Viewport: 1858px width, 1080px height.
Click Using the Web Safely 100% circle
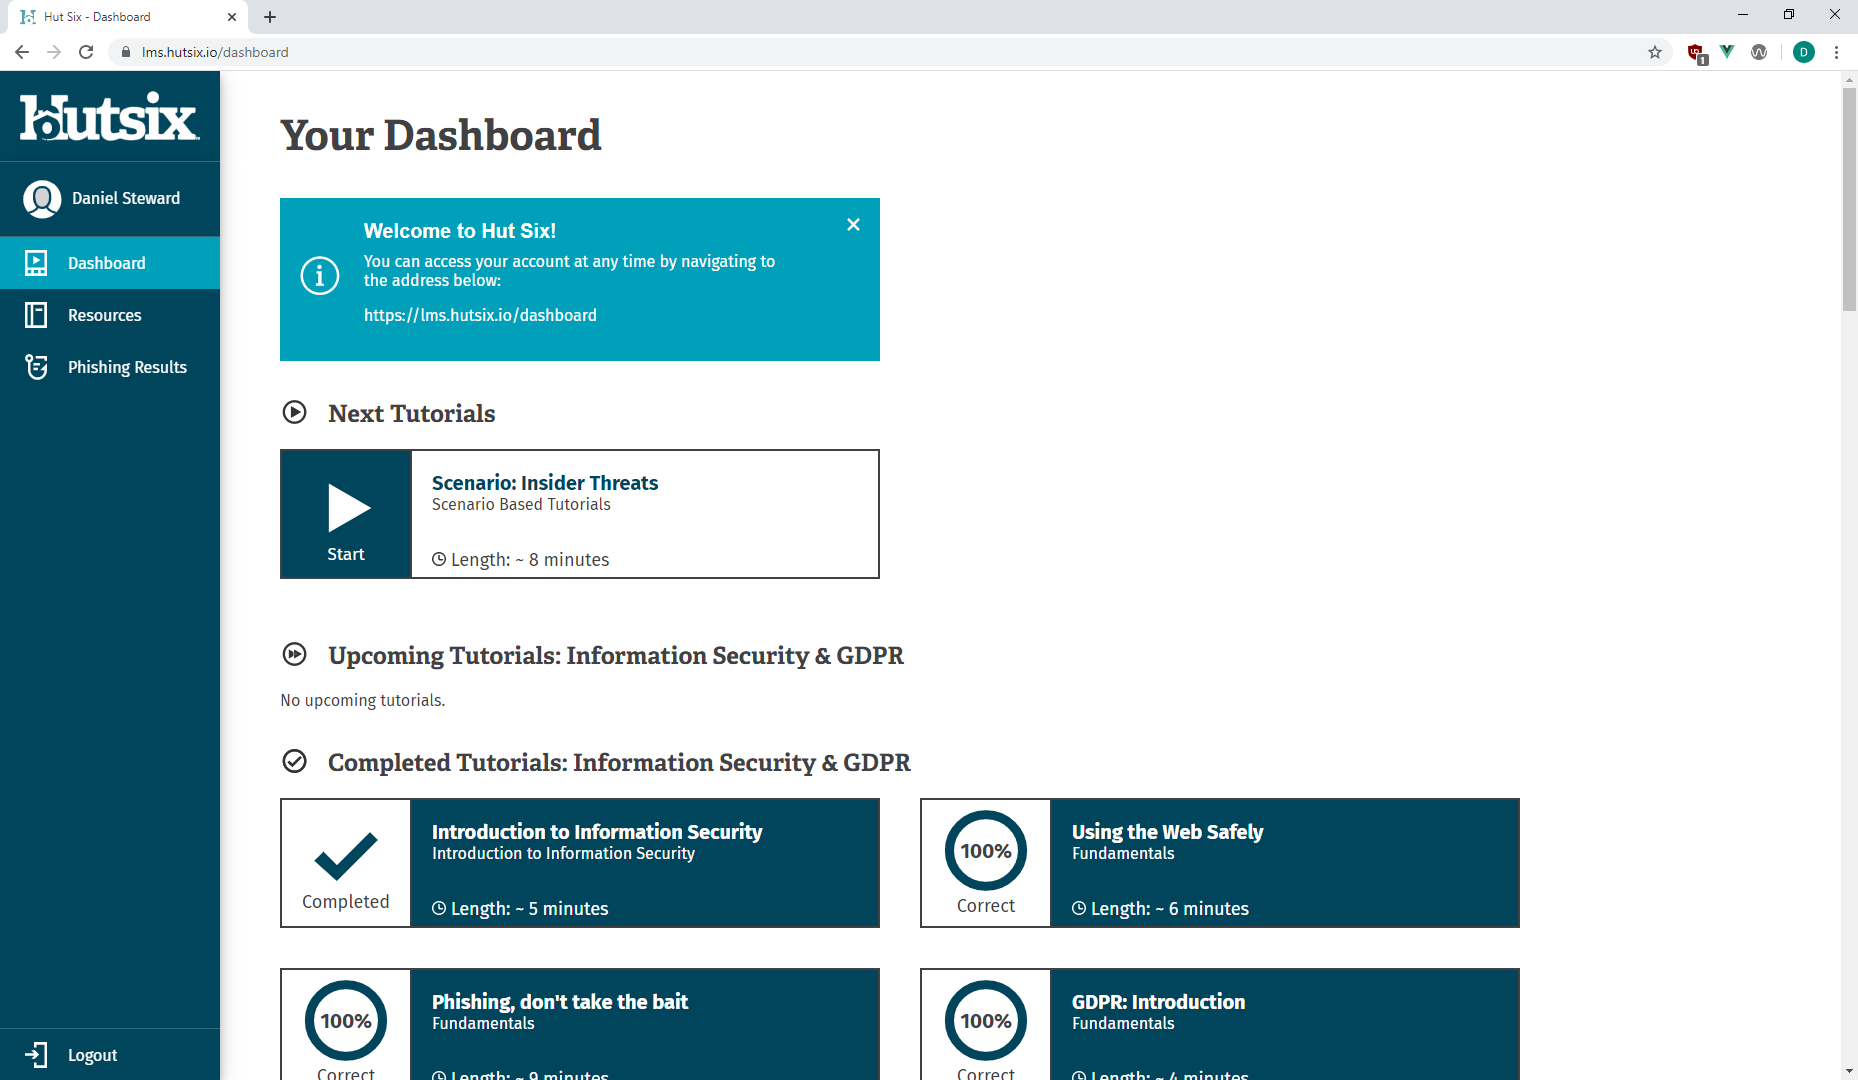pos(985,851)
